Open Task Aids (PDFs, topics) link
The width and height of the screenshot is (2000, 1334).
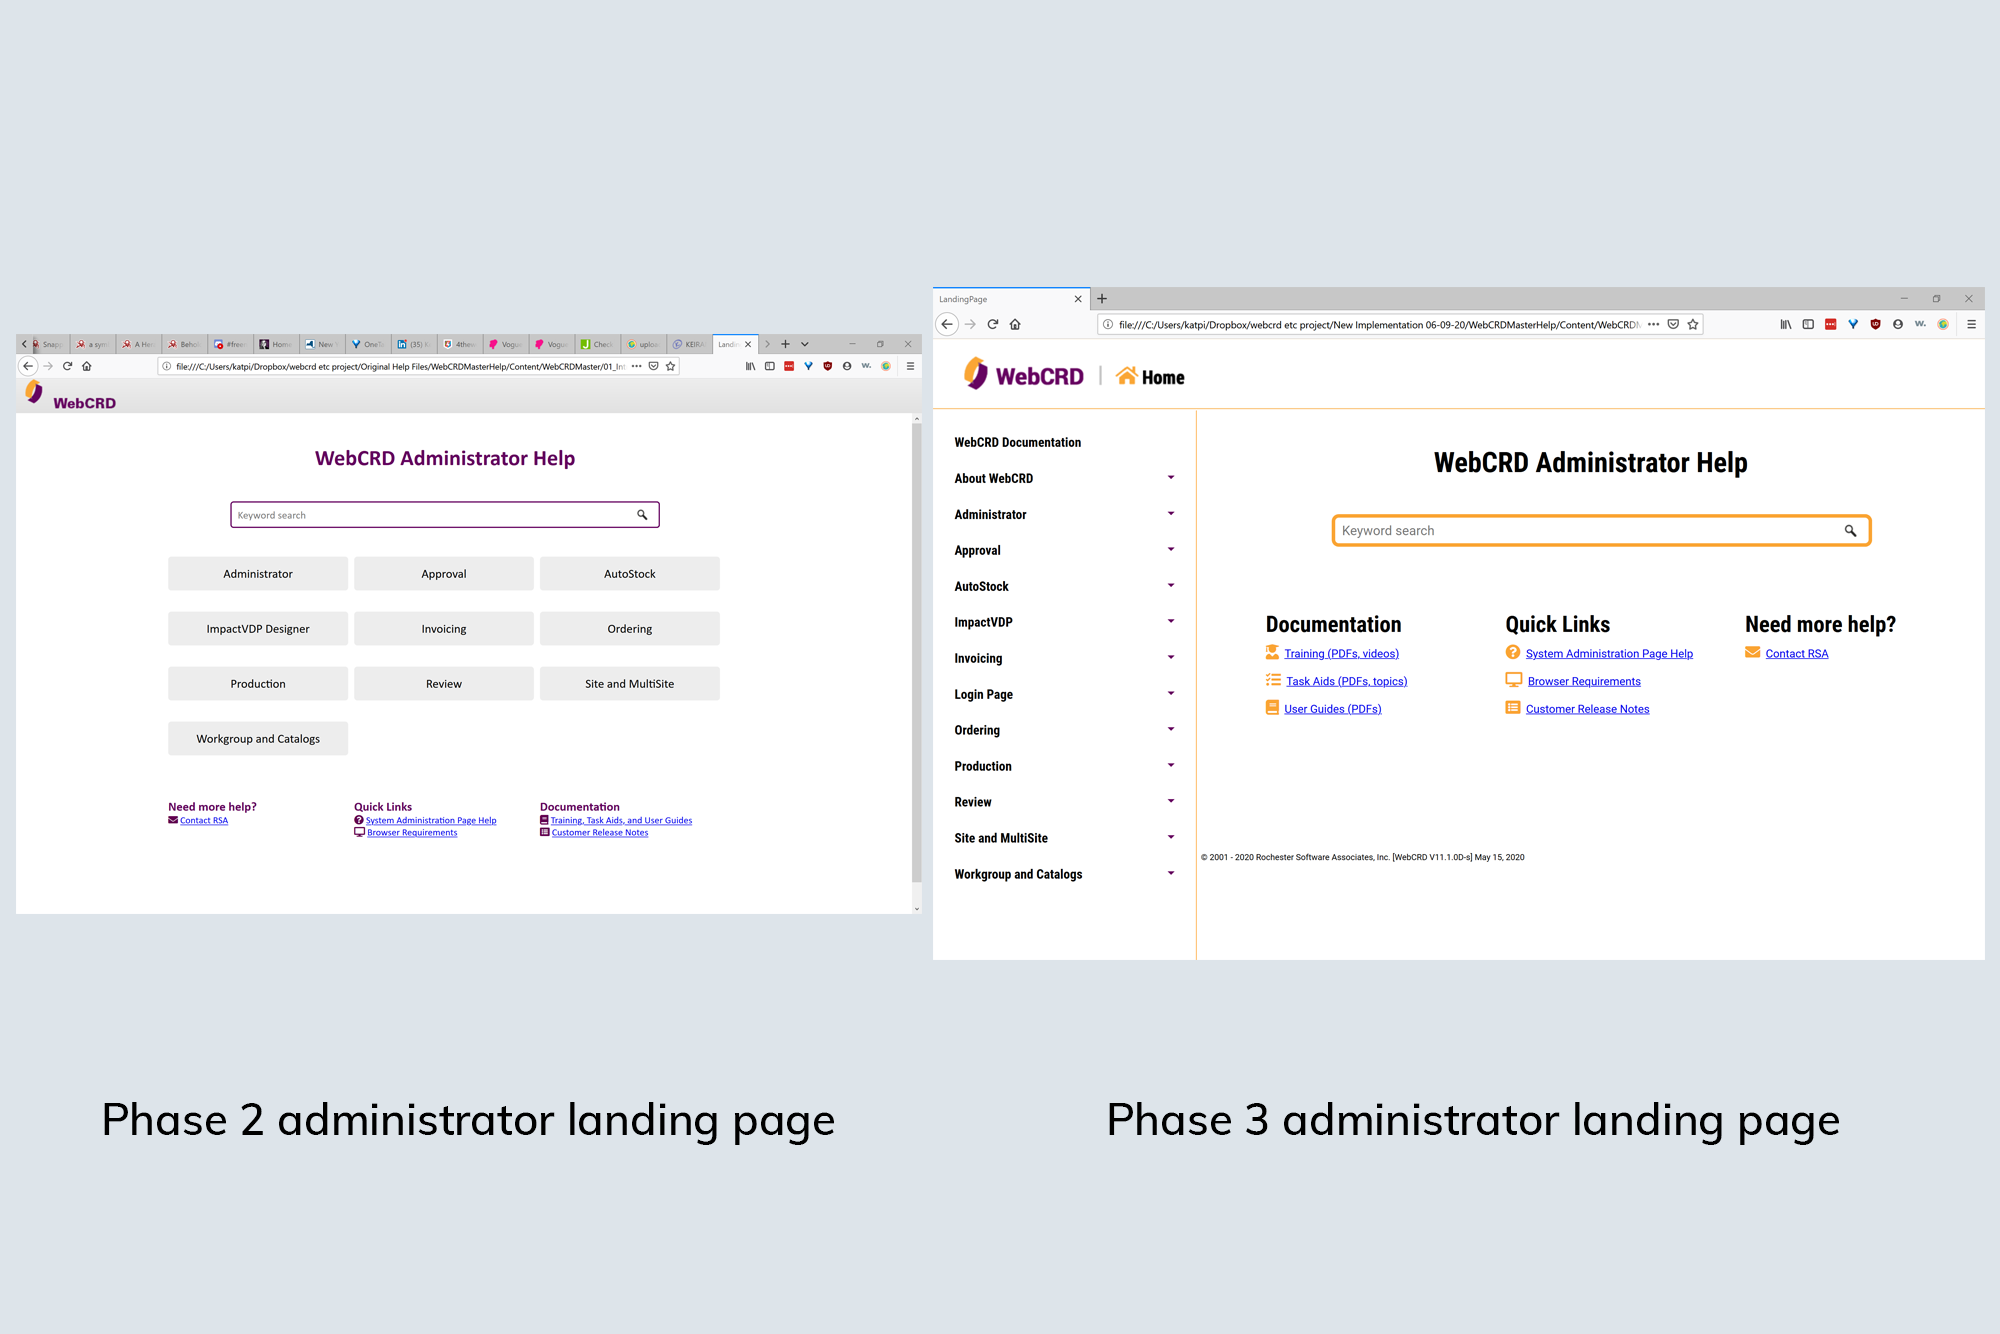[1346, 682]
